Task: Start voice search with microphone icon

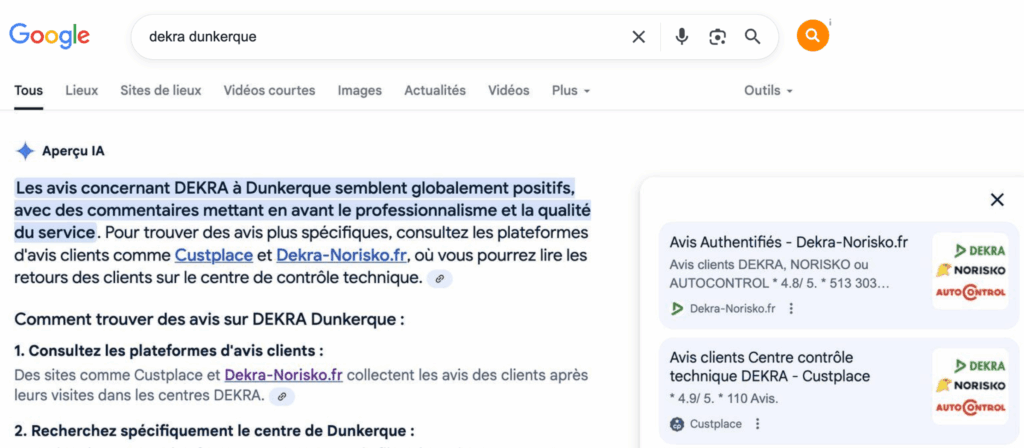Action: pos(682,37)
